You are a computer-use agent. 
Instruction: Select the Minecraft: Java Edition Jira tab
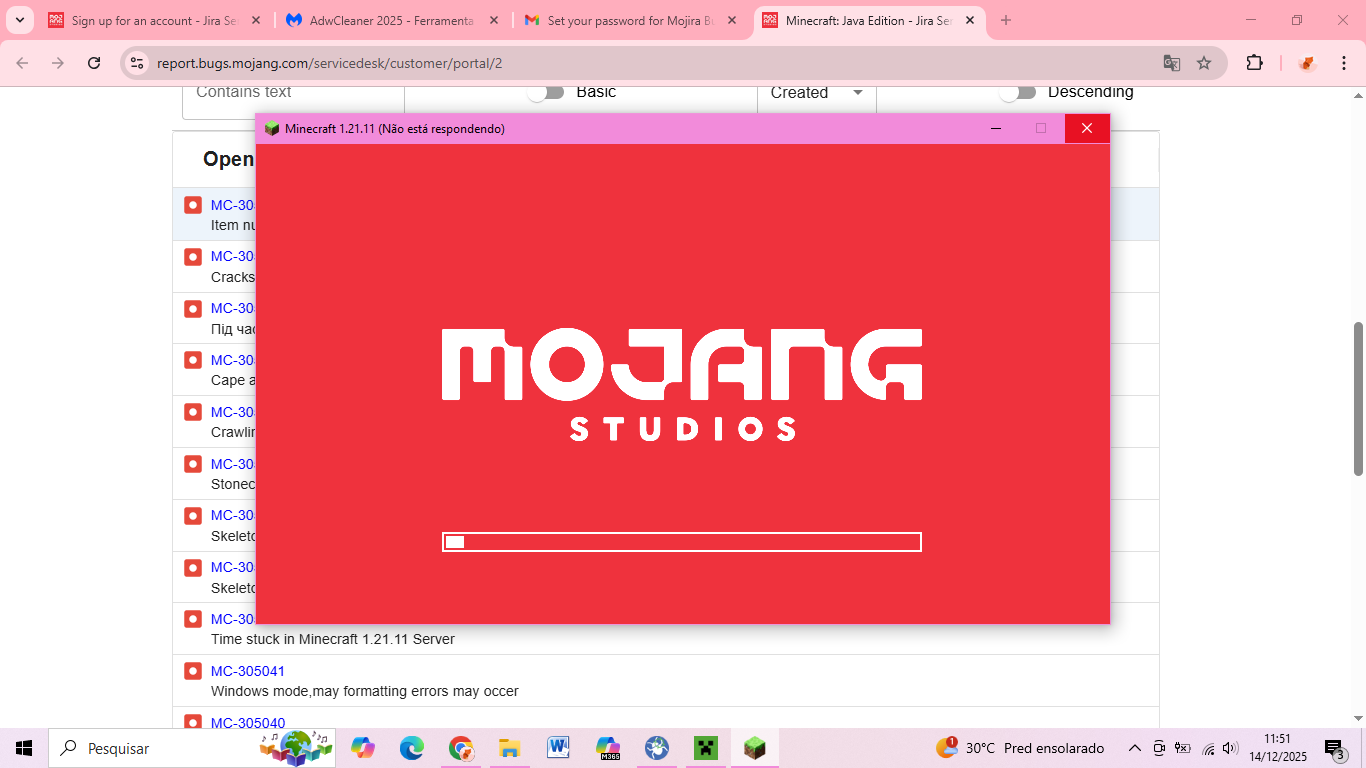pos(869,20)
